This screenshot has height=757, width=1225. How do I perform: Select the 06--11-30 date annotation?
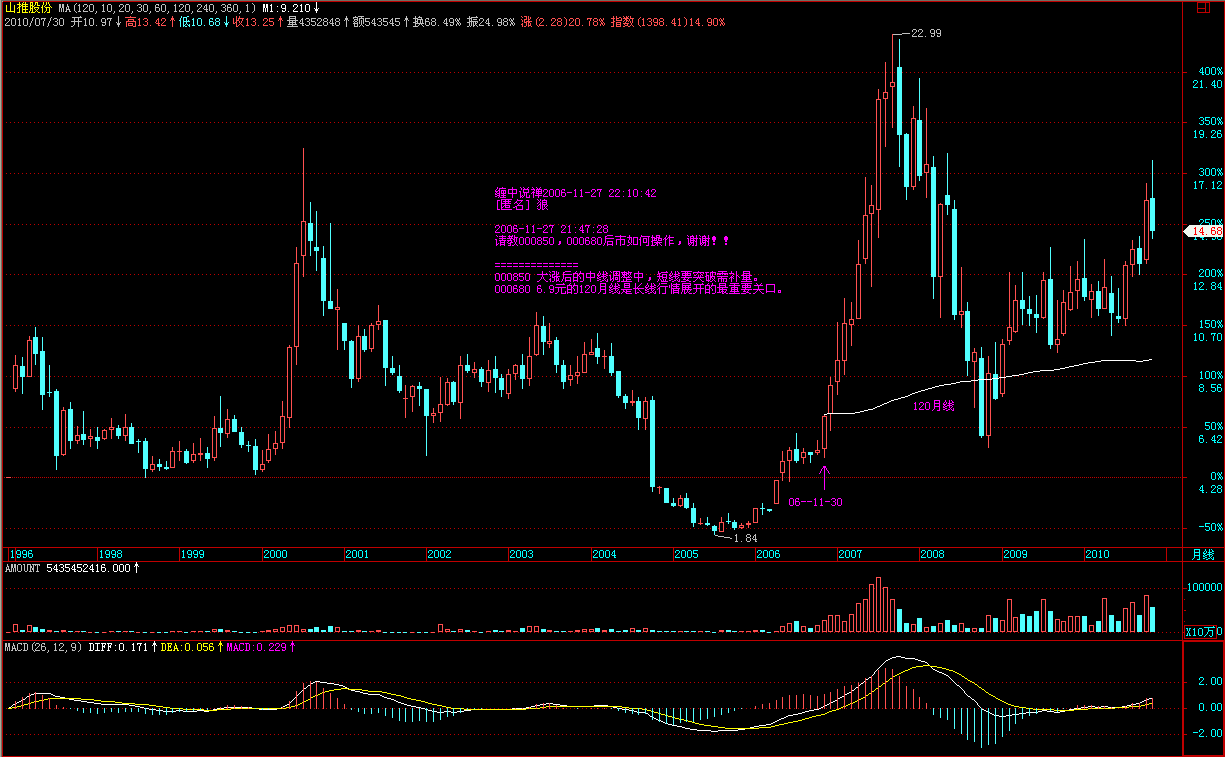click(x=815, y=501)
